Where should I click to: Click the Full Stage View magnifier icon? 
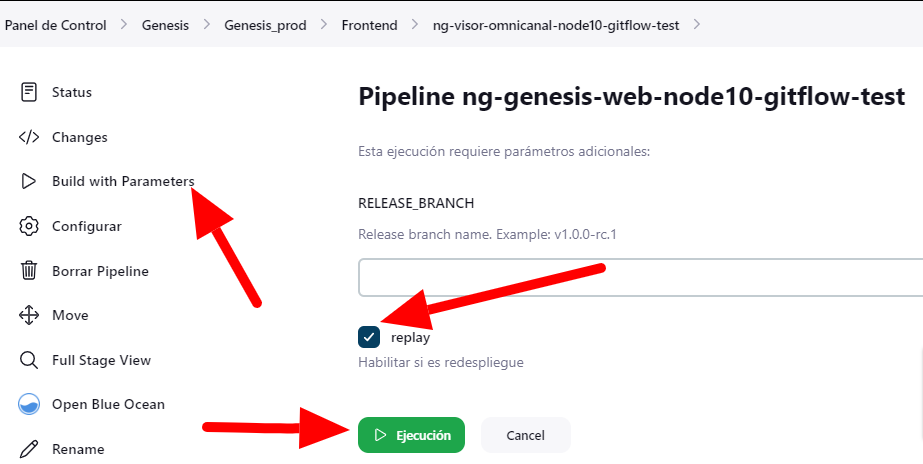(x=29, y=360)
